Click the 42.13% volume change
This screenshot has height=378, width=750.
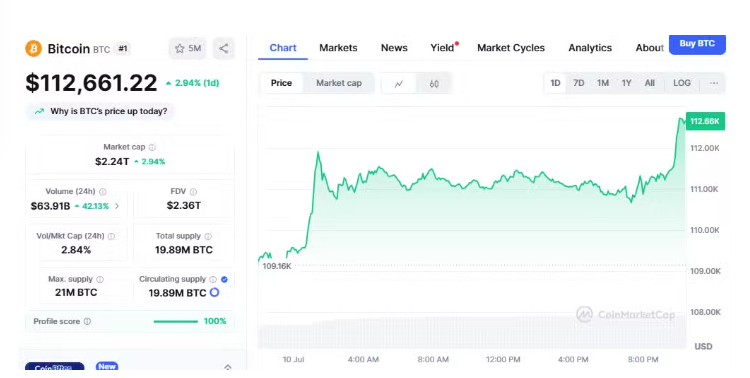click(x=92, y=206)
